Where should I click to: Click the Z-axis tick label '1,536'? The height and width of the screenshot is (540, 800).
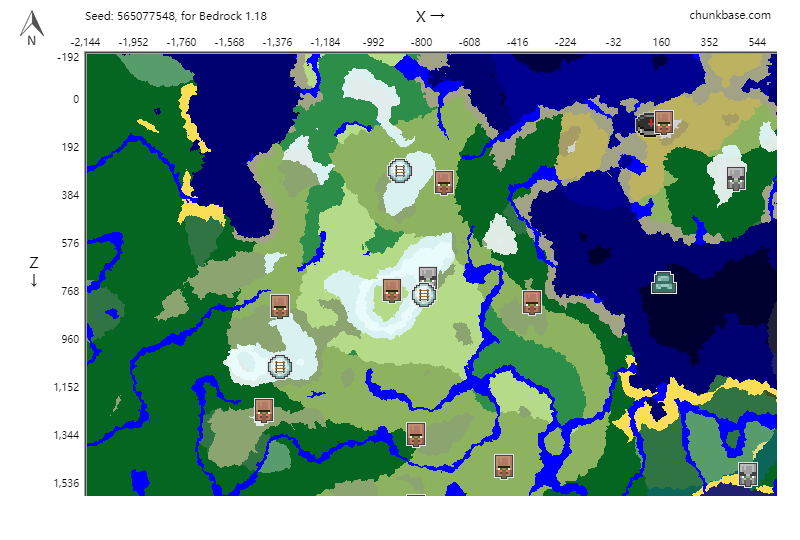point(66,483)
